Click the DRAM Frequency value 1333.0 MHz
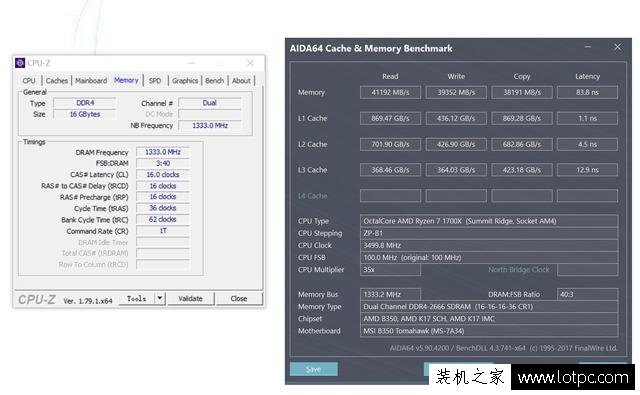The height and width of the screenshot is (395, 640). [x=163, y=152]
